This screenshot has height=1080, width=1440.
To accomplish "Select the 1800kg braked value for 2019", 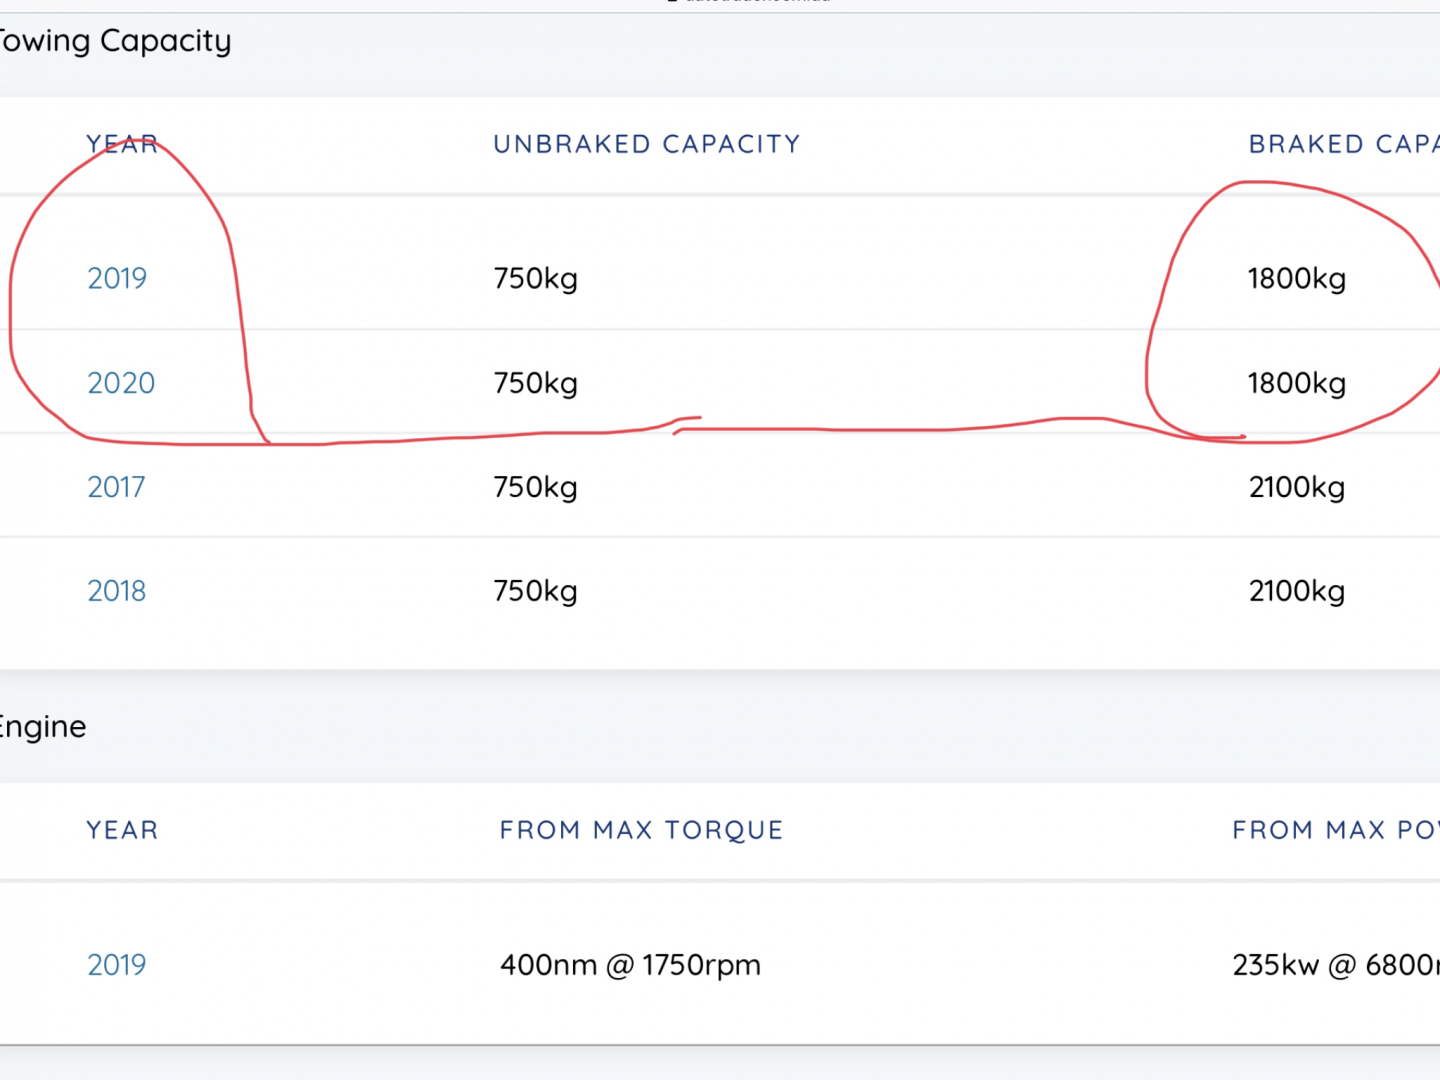I will pos(1296,278).
